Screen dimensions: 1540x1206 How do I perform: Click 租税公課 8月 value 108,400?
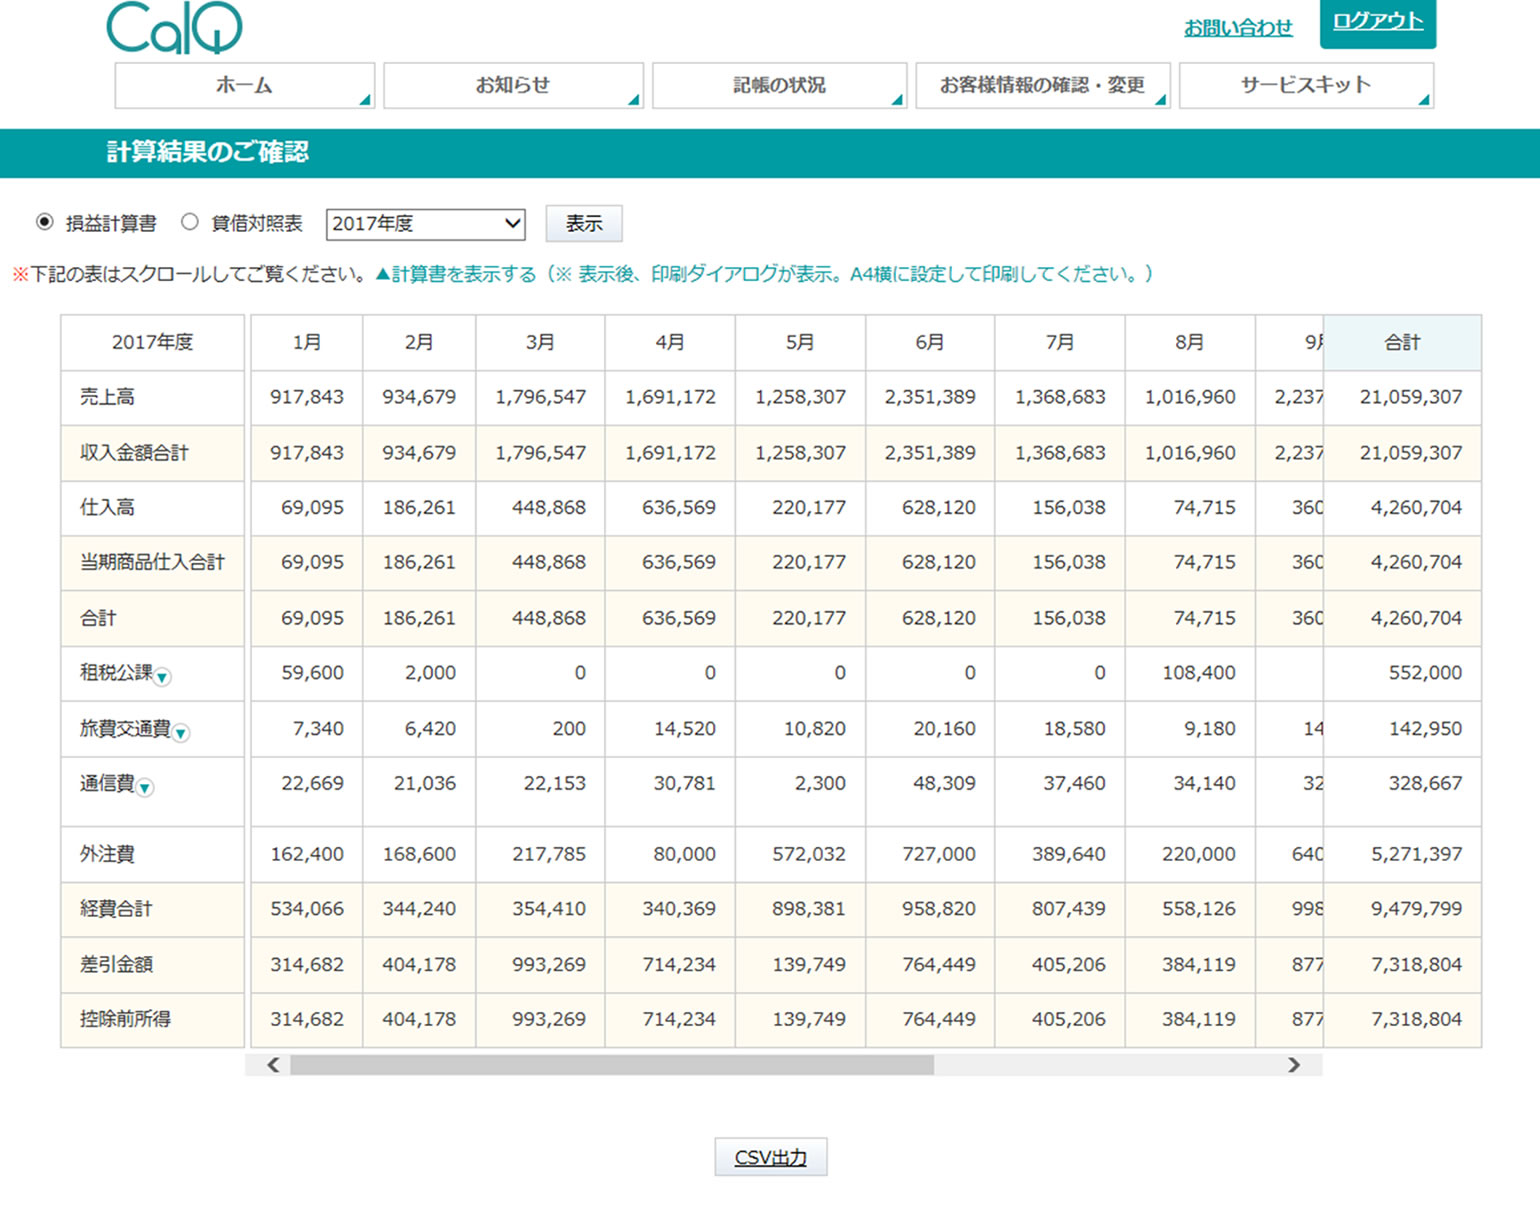(x=1199, y=673)
